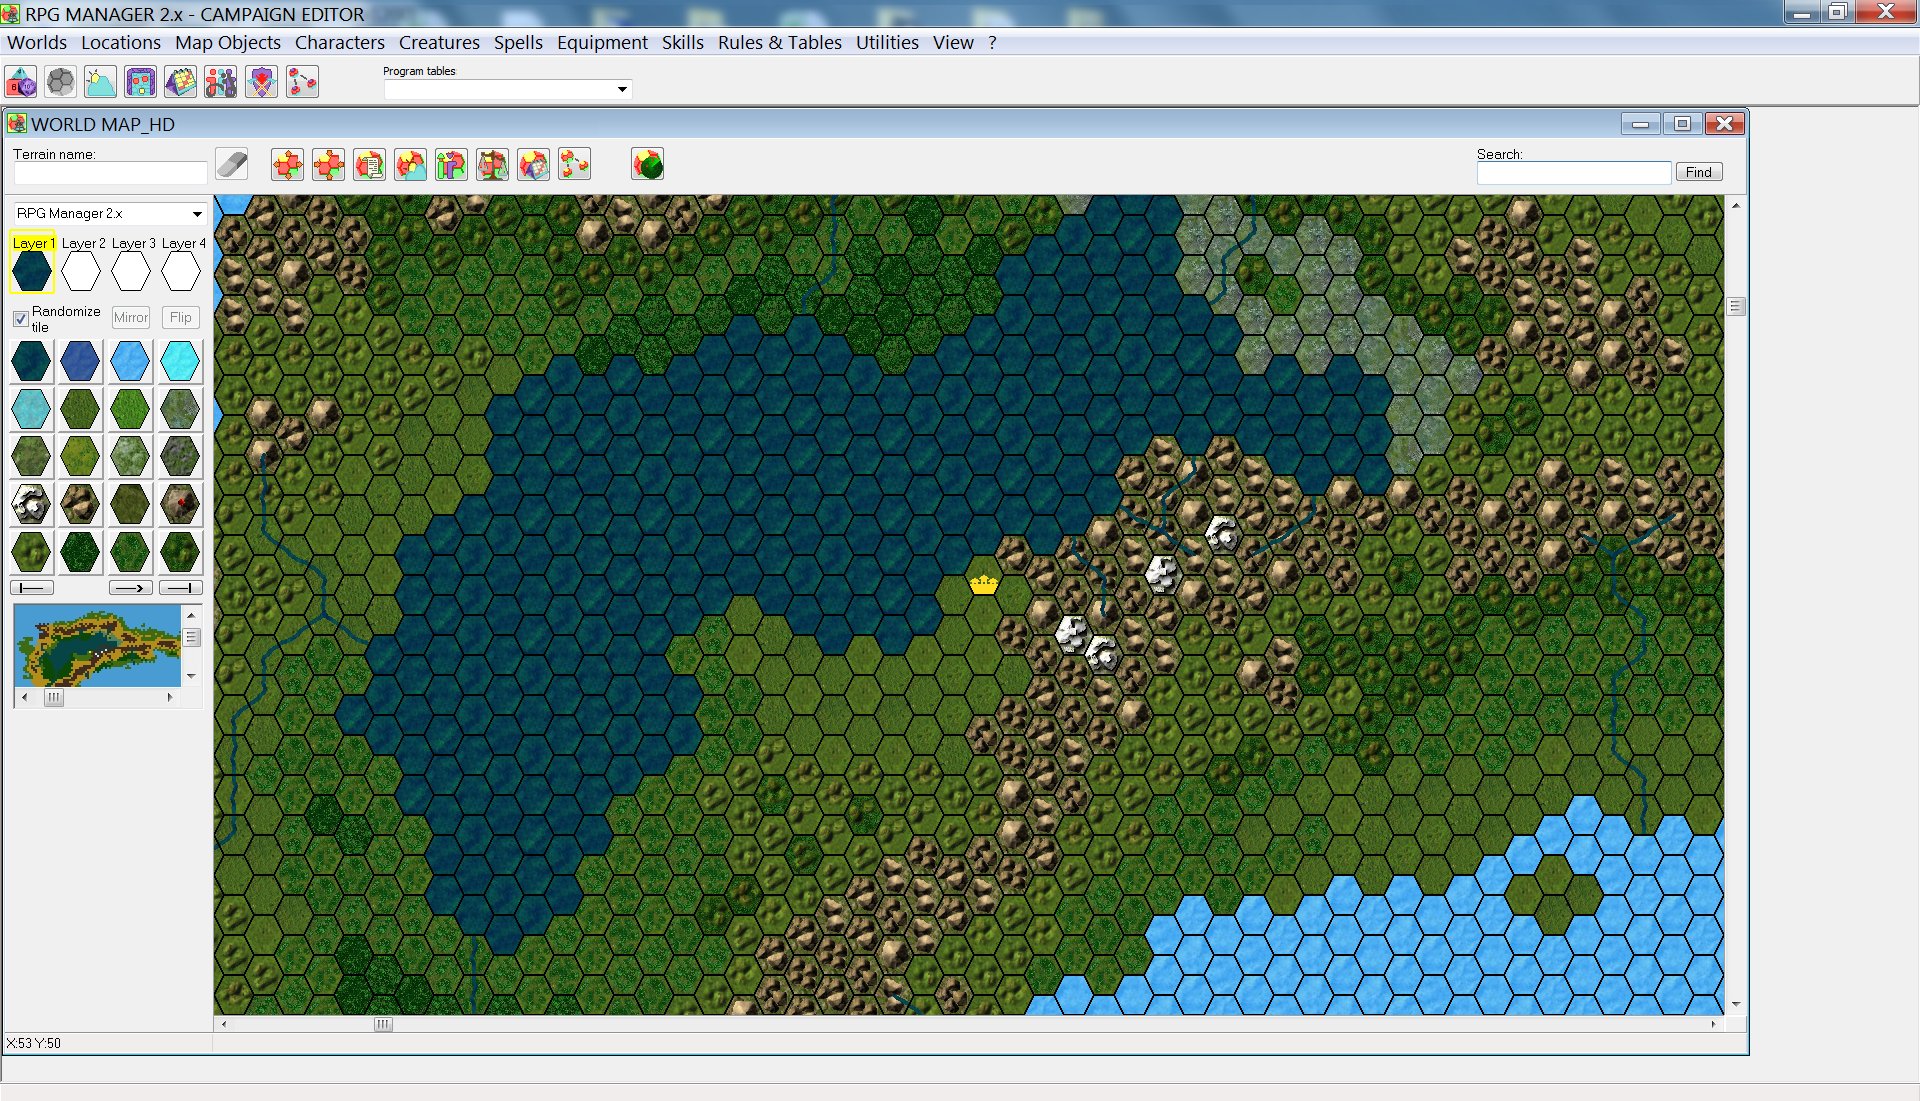Open the hex calendar icon in map toolbar
Screen dimensions: 1920x1101
click(x=534, y=164)
